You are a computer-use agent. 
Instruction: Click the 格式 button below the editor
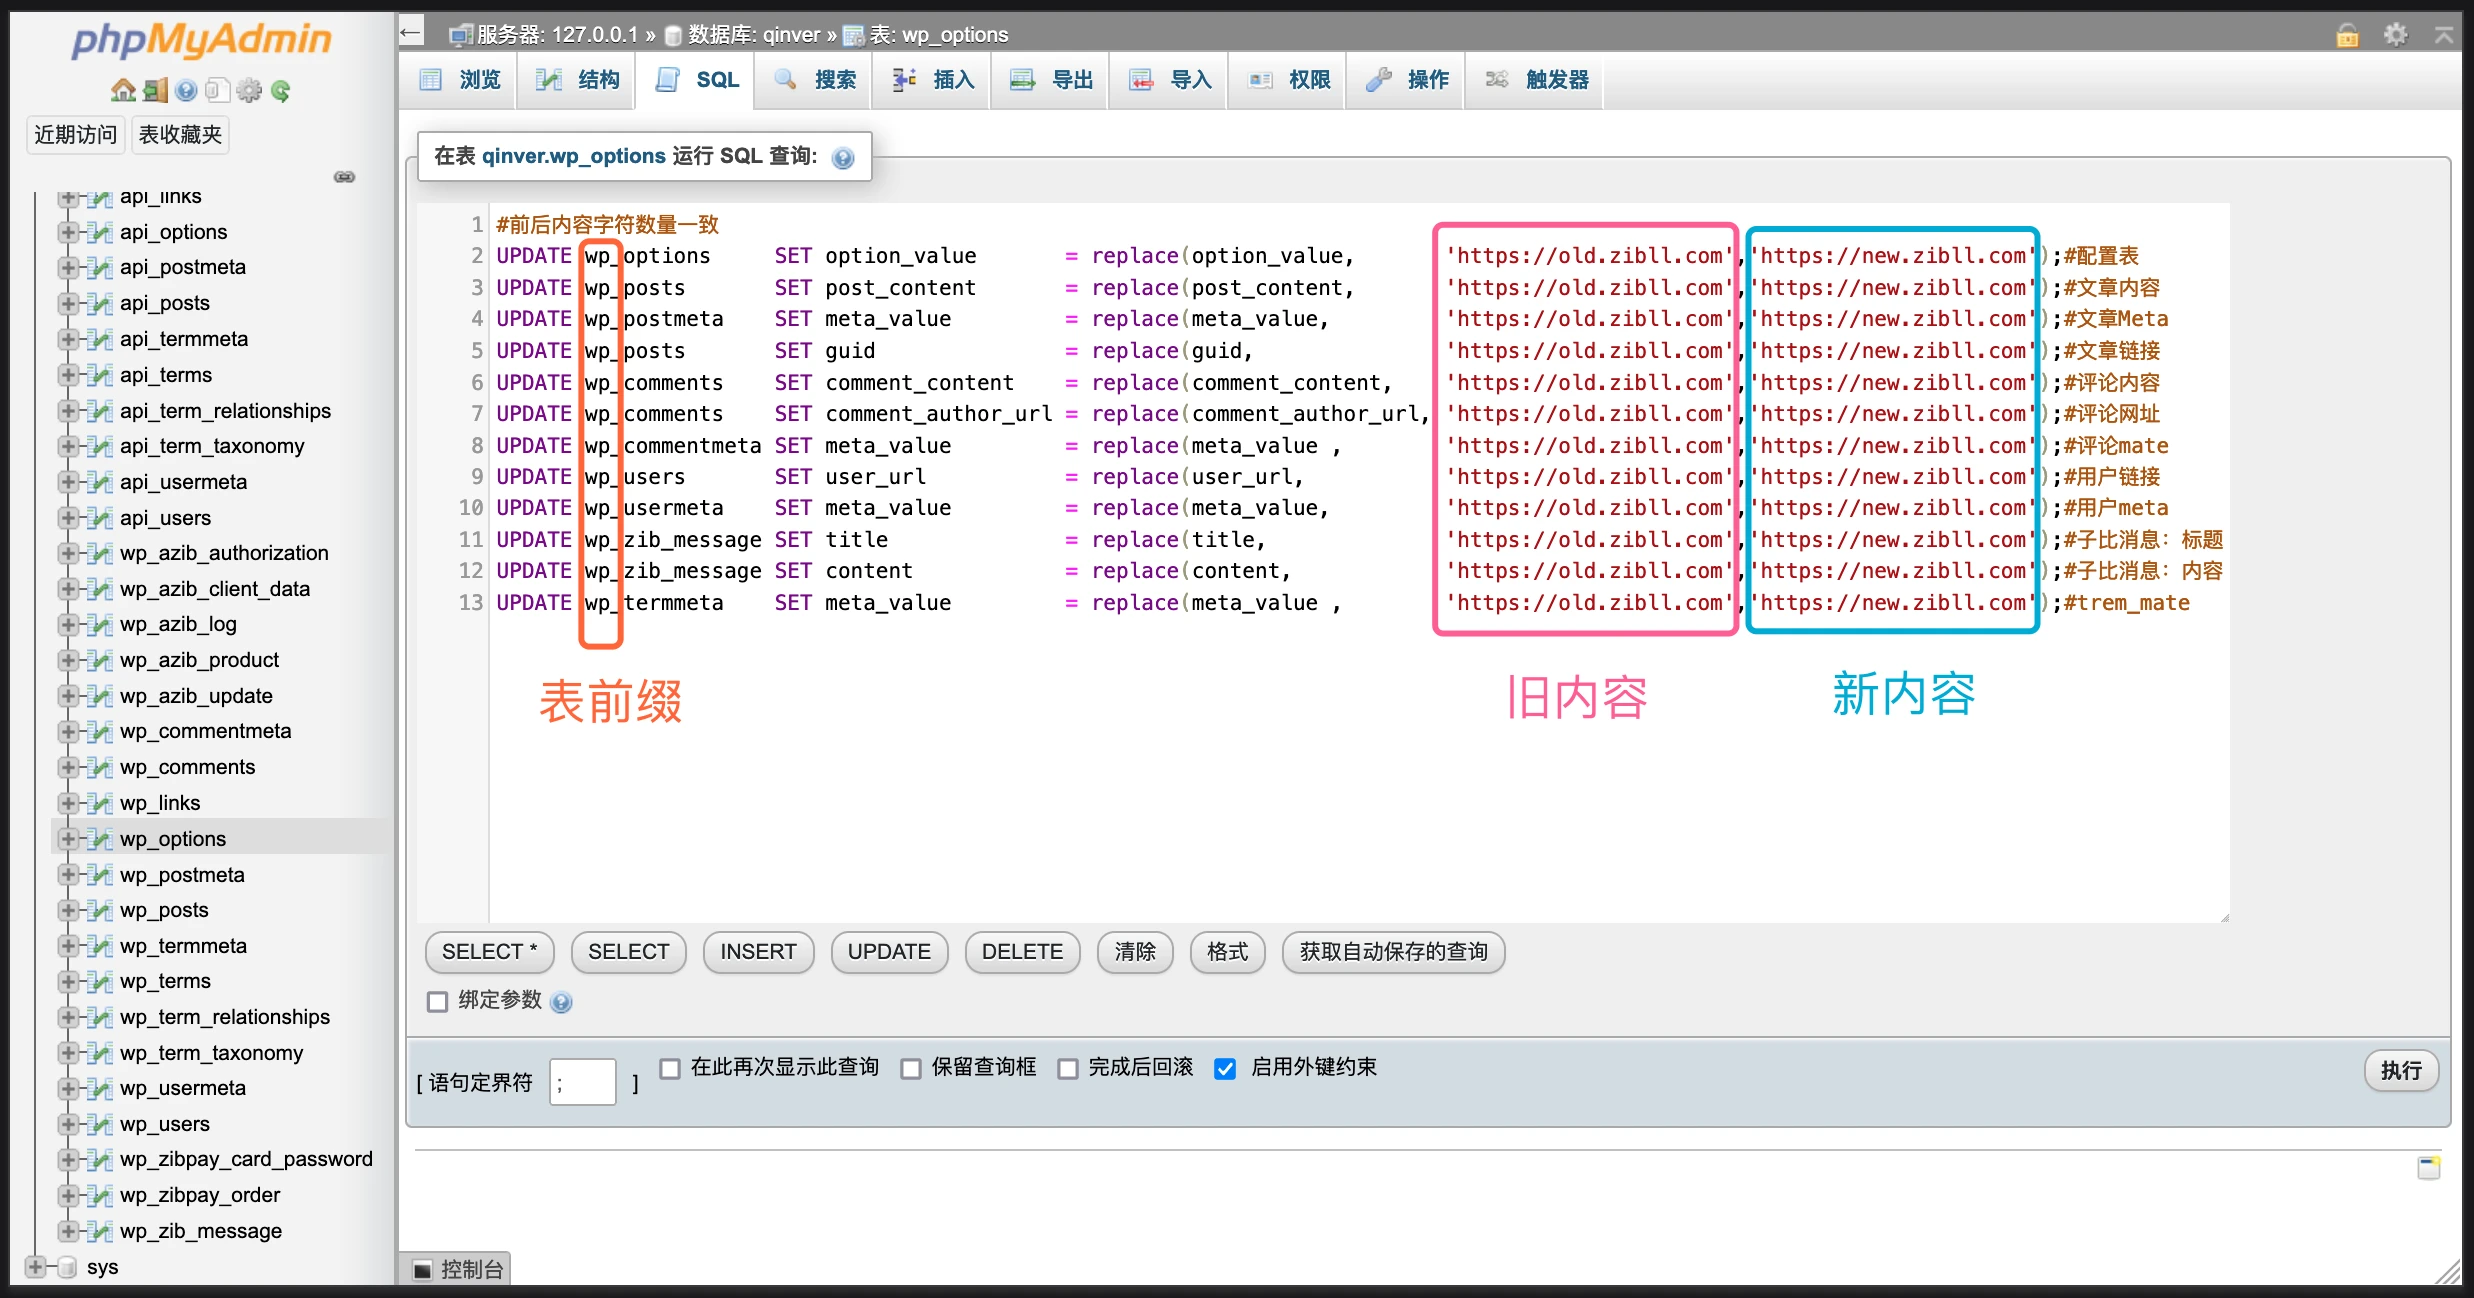(1227, 952)
